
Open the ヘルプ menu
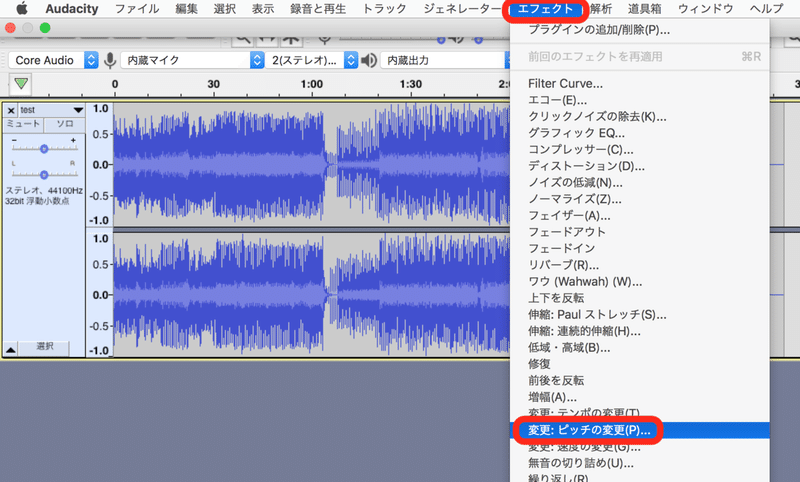(x=766, y=9)
